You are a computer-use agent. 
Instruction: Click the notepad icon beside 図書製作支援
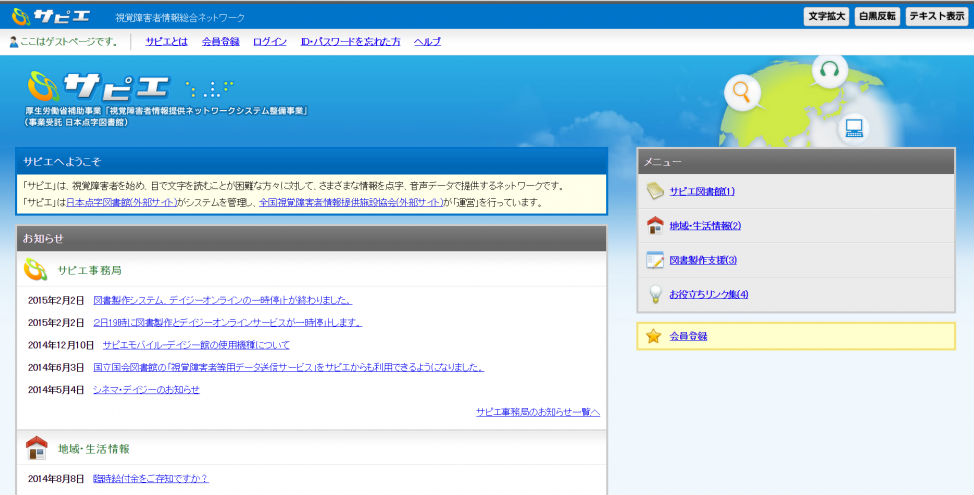click(x=655, y=260)
